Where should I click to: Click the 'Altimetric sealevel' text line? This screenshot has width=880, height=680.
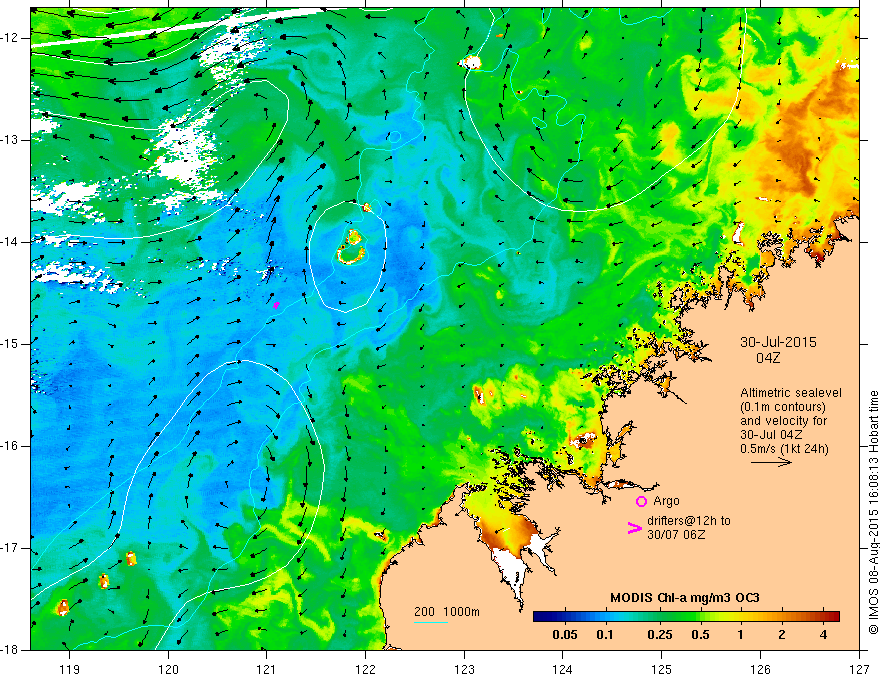[x=791, y=393]
